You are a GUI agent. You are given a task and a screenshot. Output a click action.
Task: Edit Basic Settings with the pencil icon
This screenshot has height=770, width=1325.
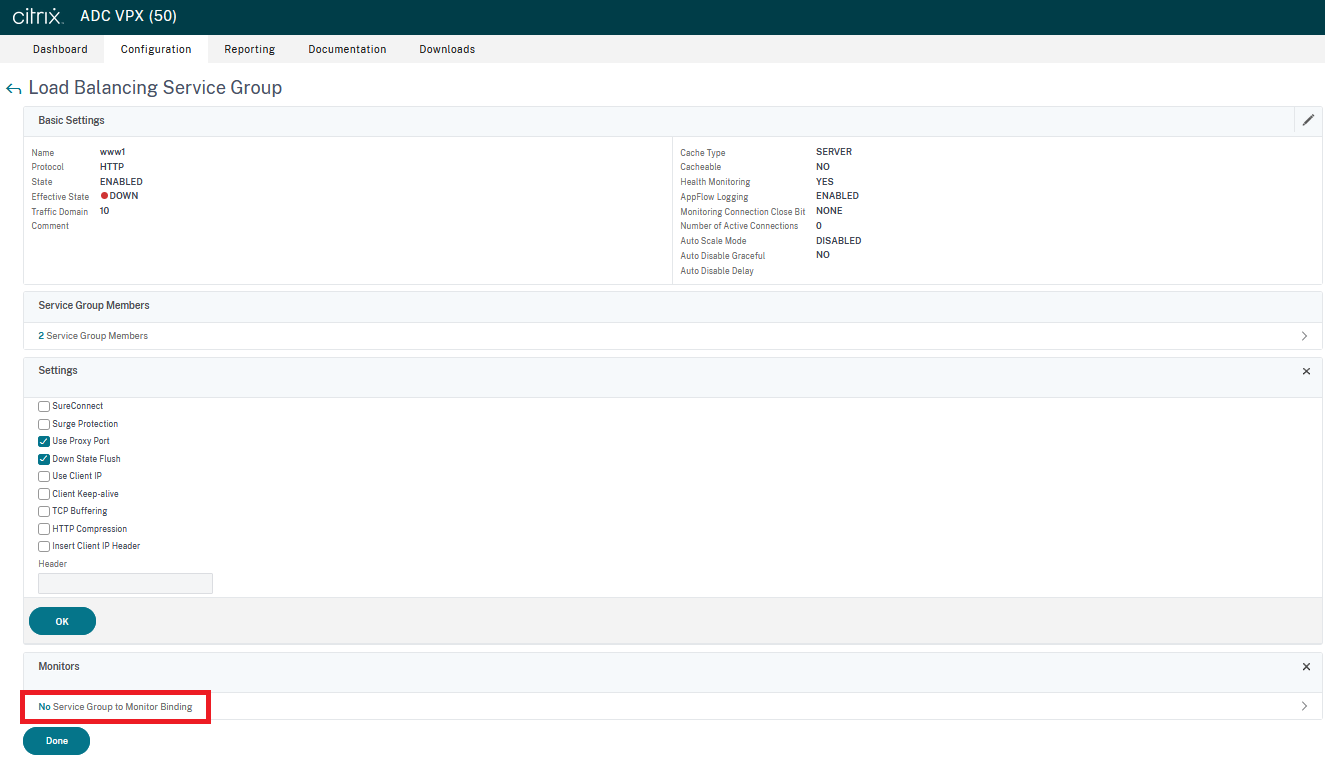pos(1308,120)
